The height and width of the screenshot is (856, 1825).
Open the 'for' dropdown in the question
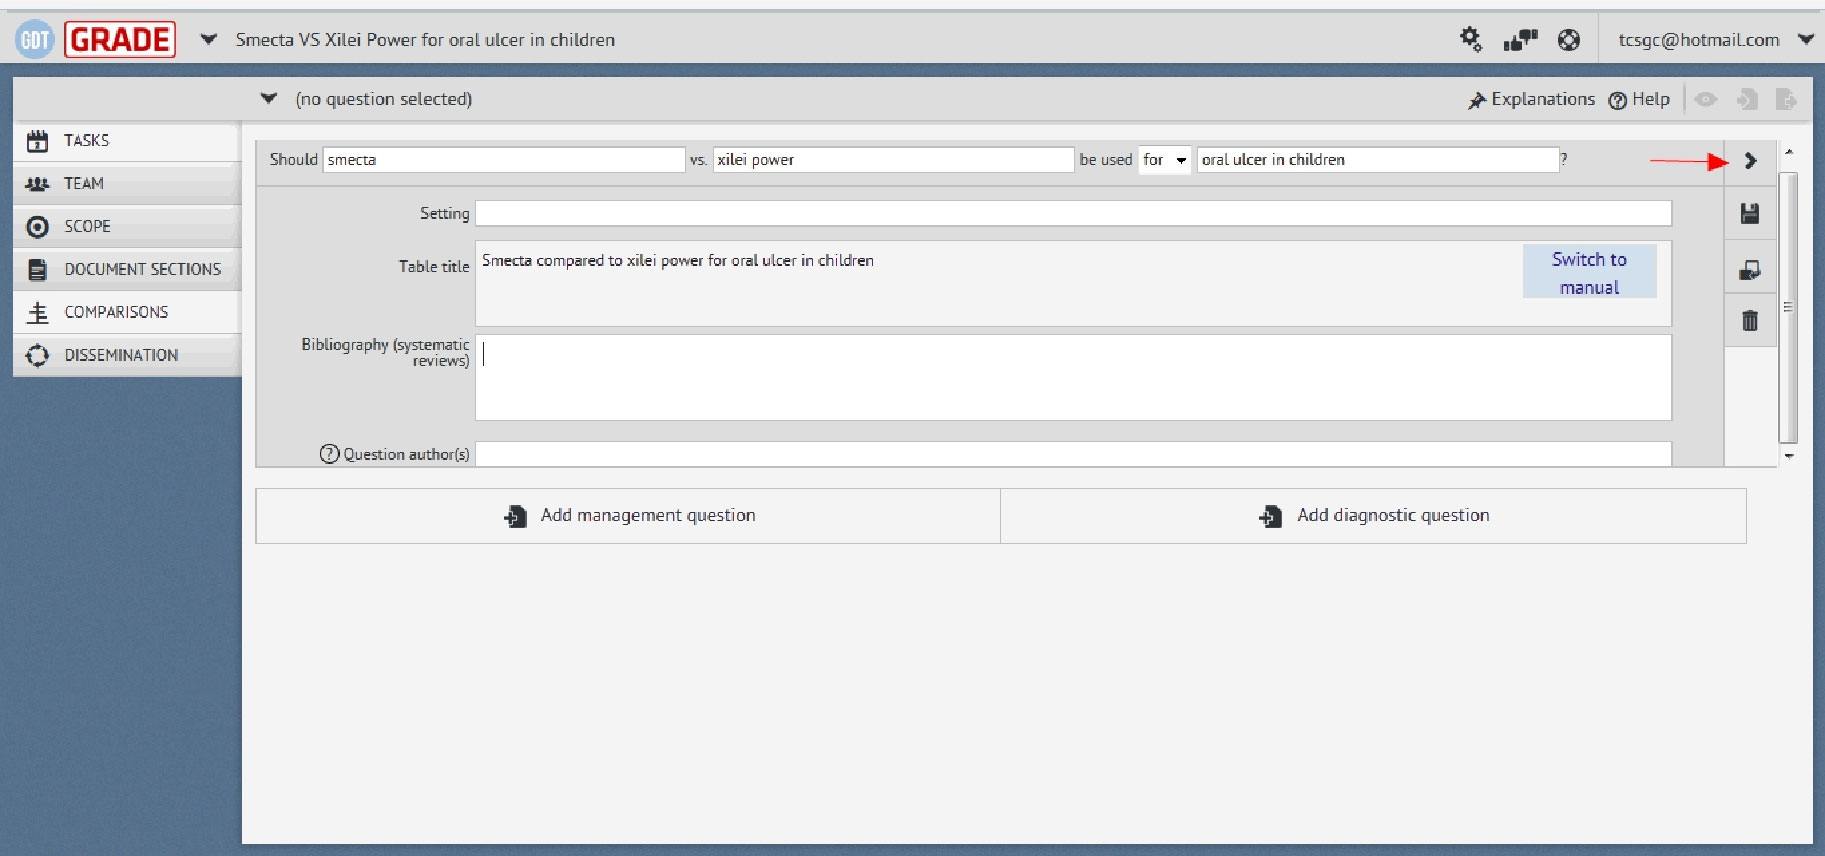[1164, 160]
